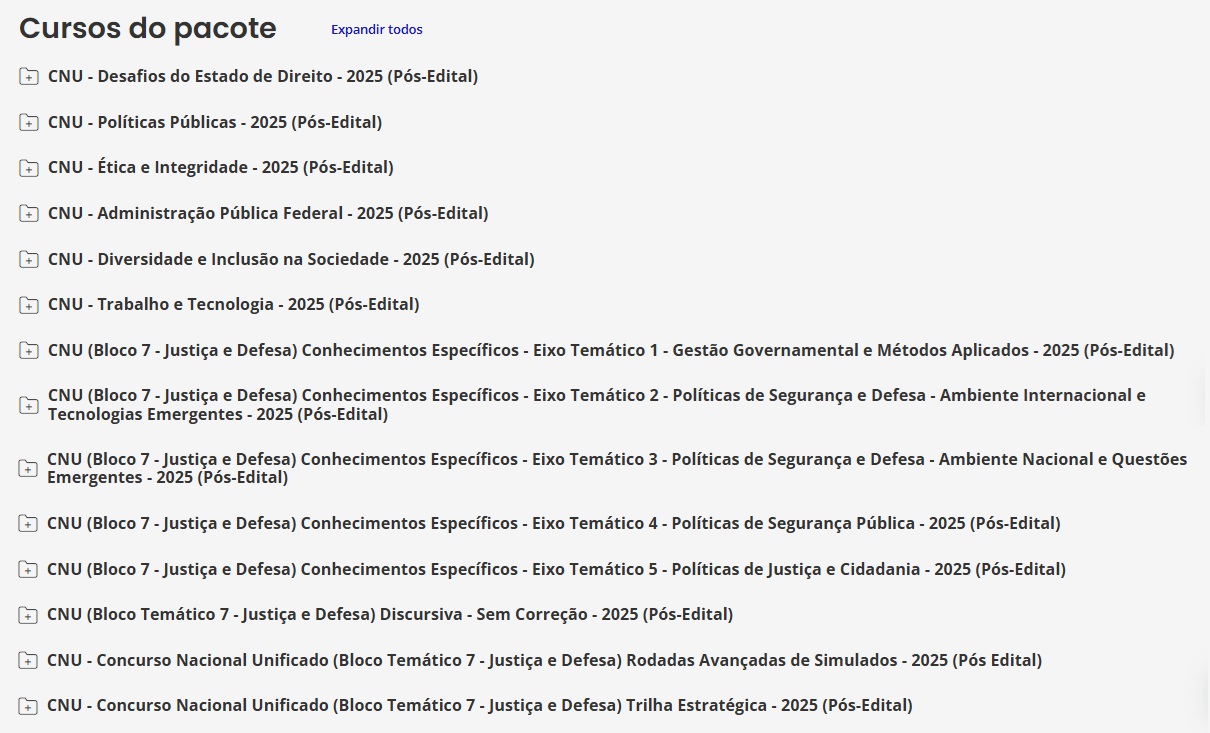Expand Rodadas Avançadas de Simulados course title

[x=544, y=661]
